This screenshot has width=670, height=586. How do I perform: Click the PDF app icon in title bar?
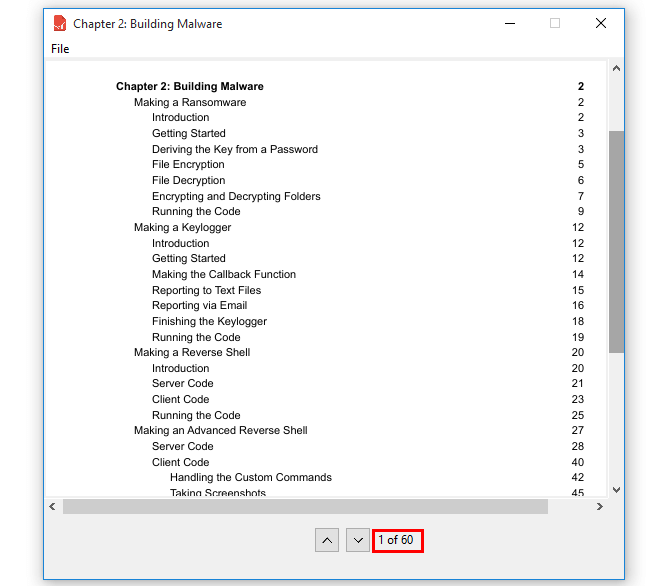(x=60, y=23)
